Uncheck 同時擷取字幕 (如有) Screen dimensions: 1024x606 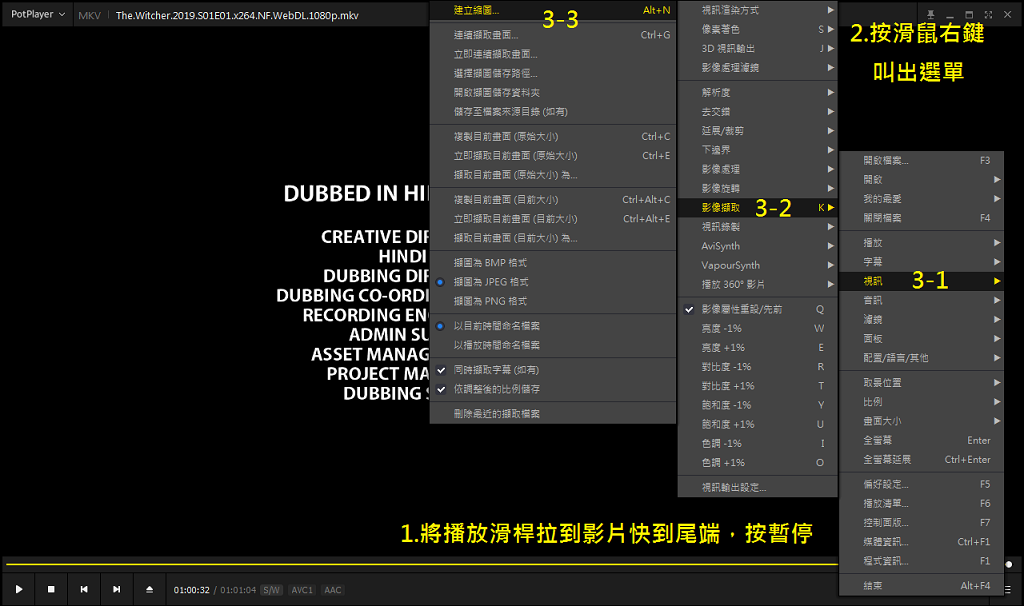tap(552, 370)
